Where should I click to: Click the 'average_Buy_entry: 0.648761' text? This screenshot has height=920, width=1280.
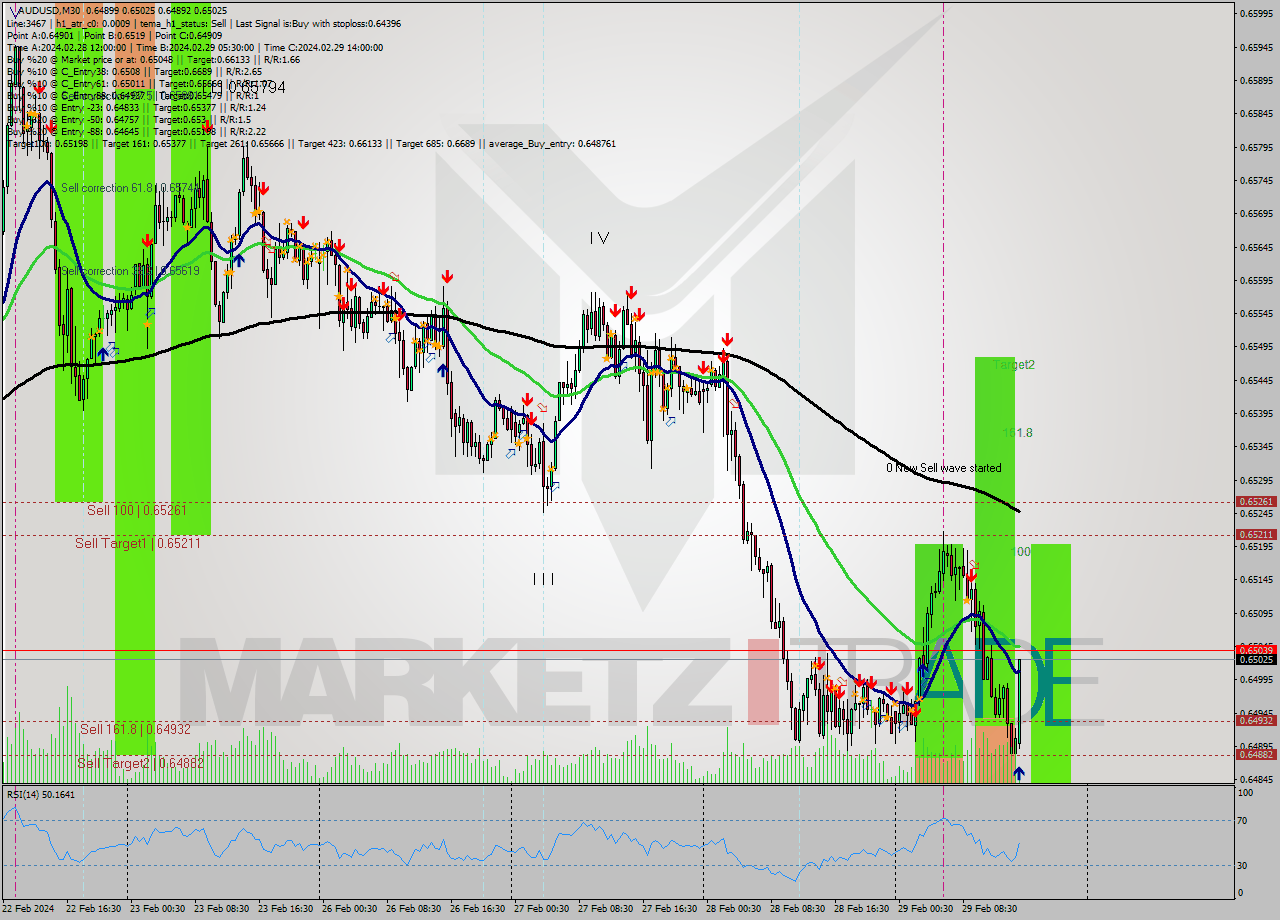[x=552, y=144]
